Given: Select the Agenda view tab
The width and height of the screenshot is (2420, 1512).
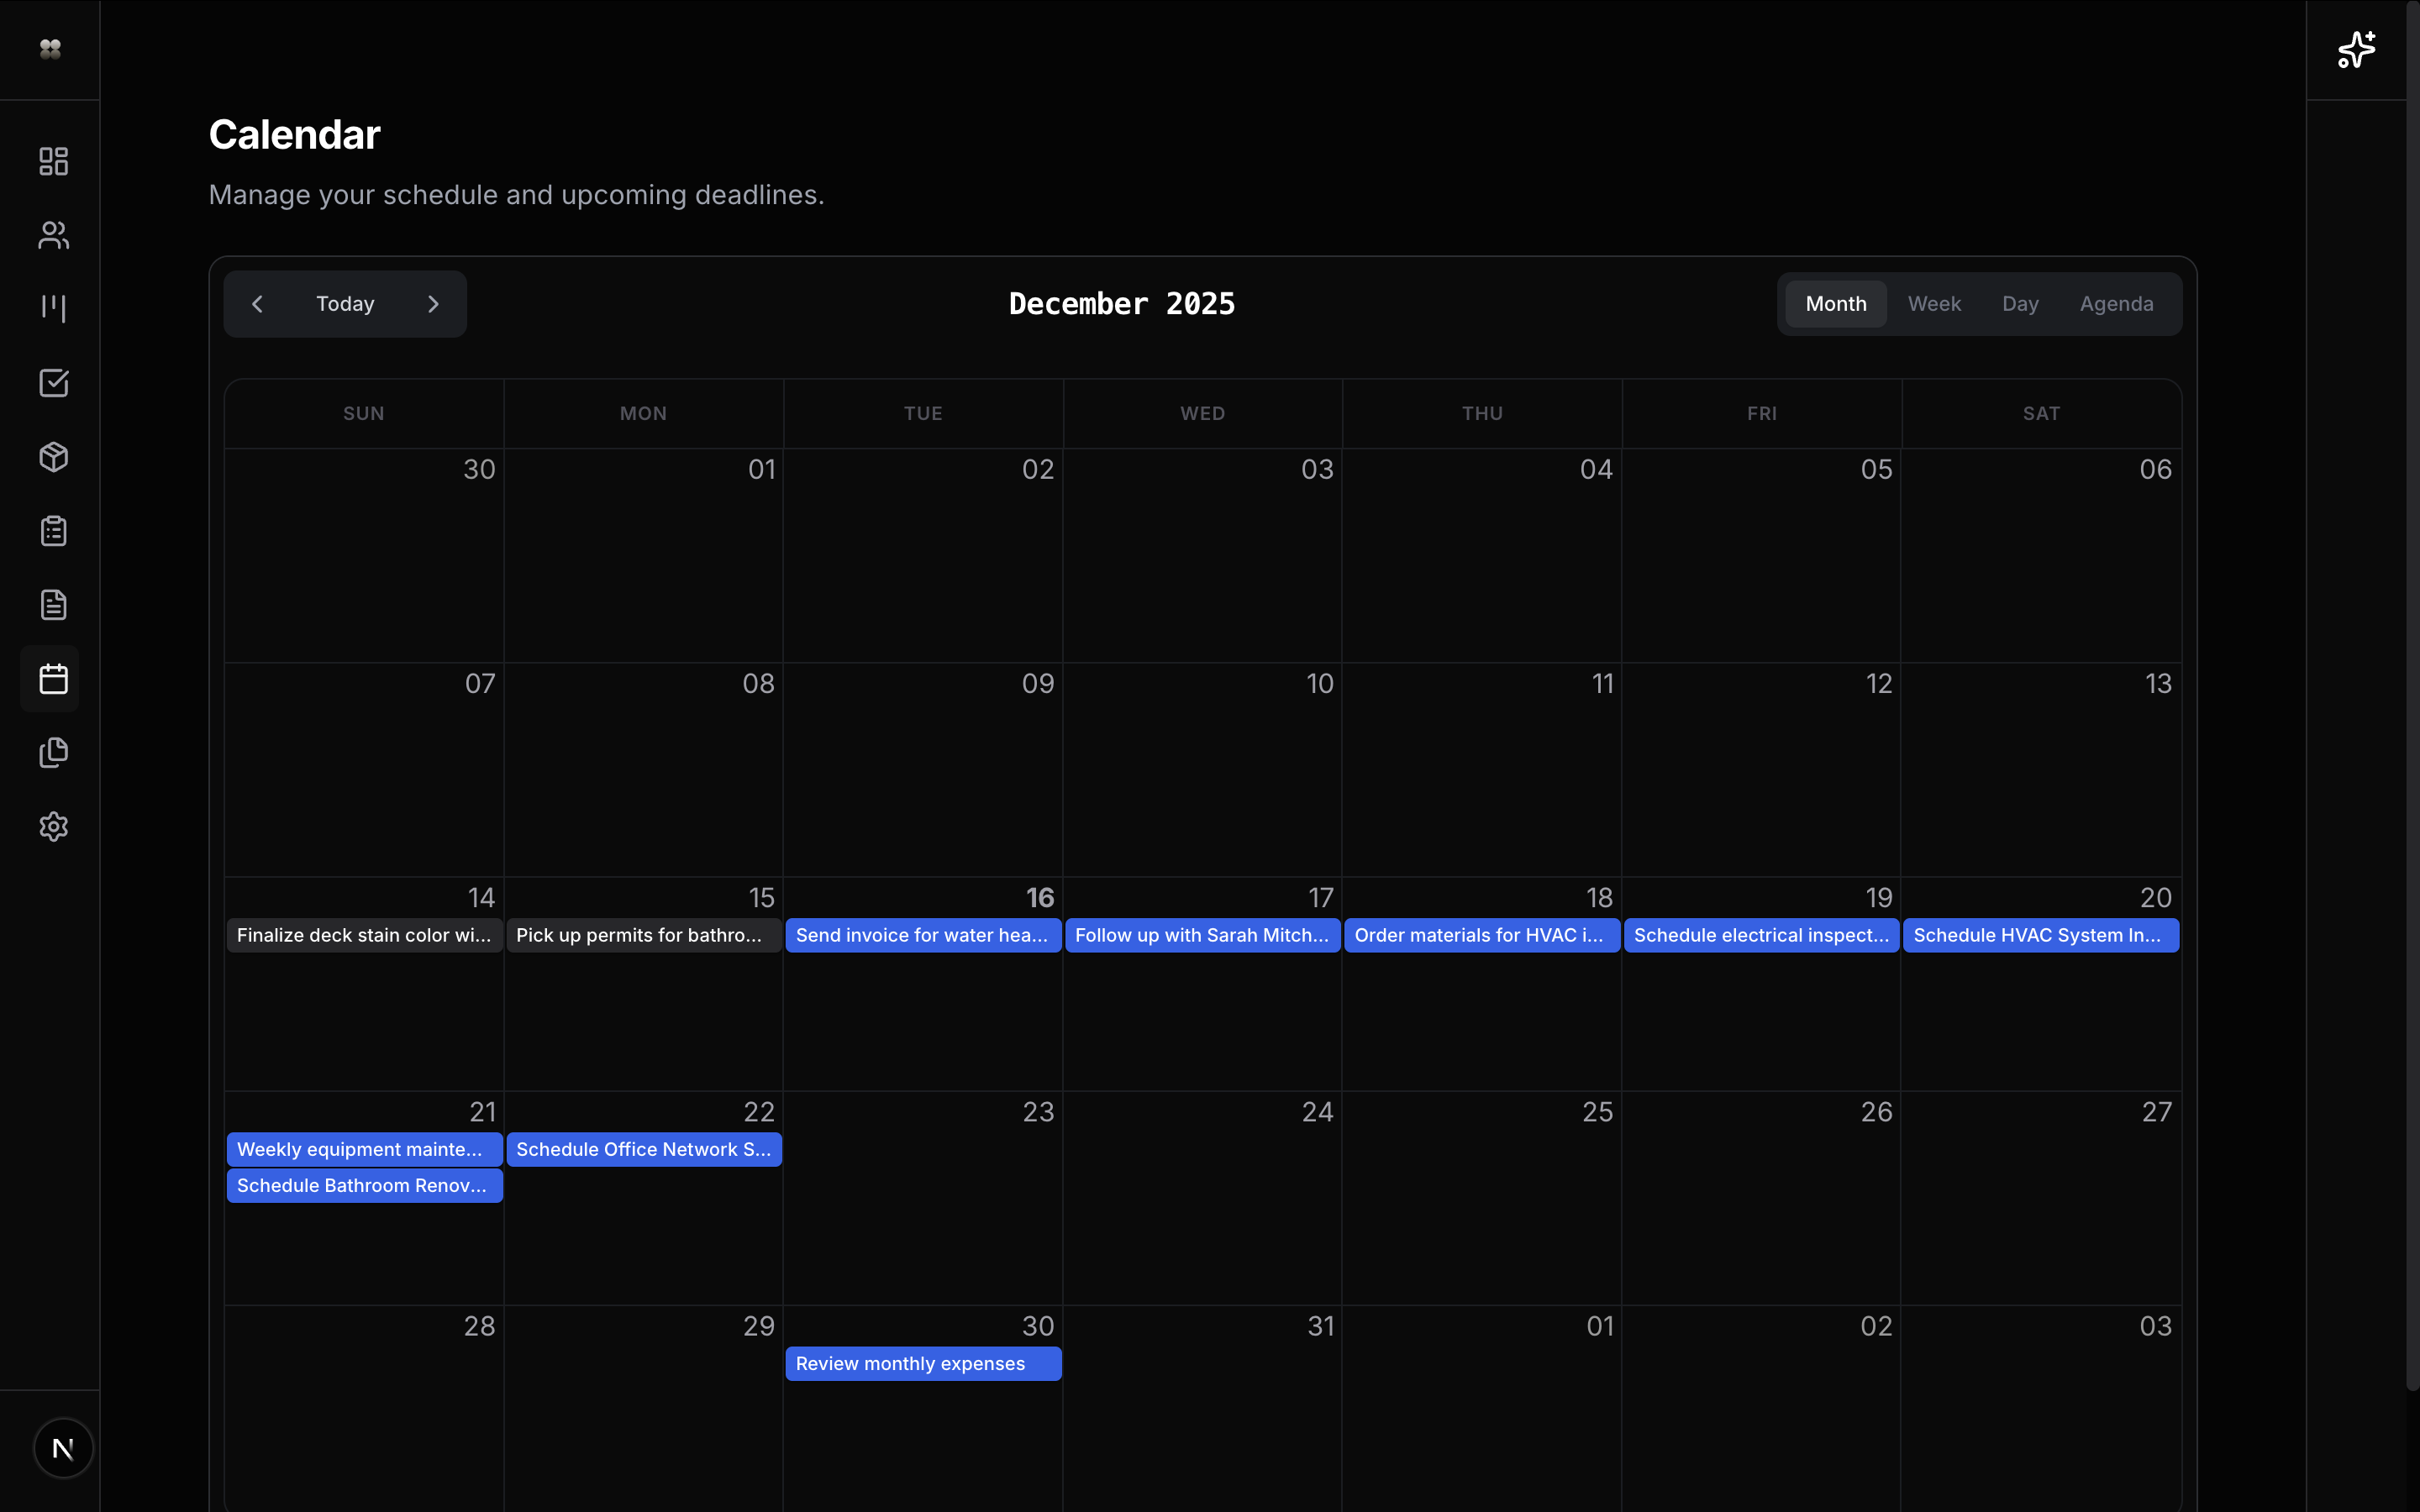Looking at the screenshot, I should pyautogui.click(x=2117, y=303).
